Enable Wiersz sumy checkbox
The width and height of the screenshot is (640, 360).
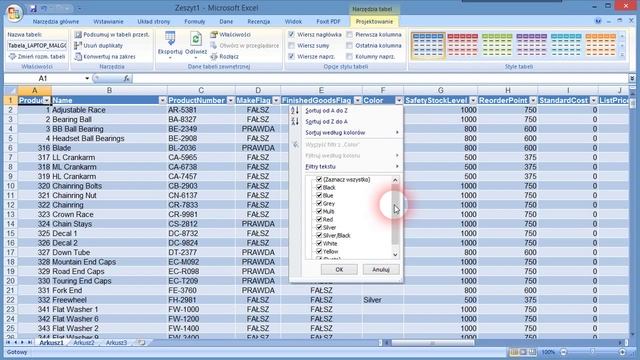pos(291,46)
